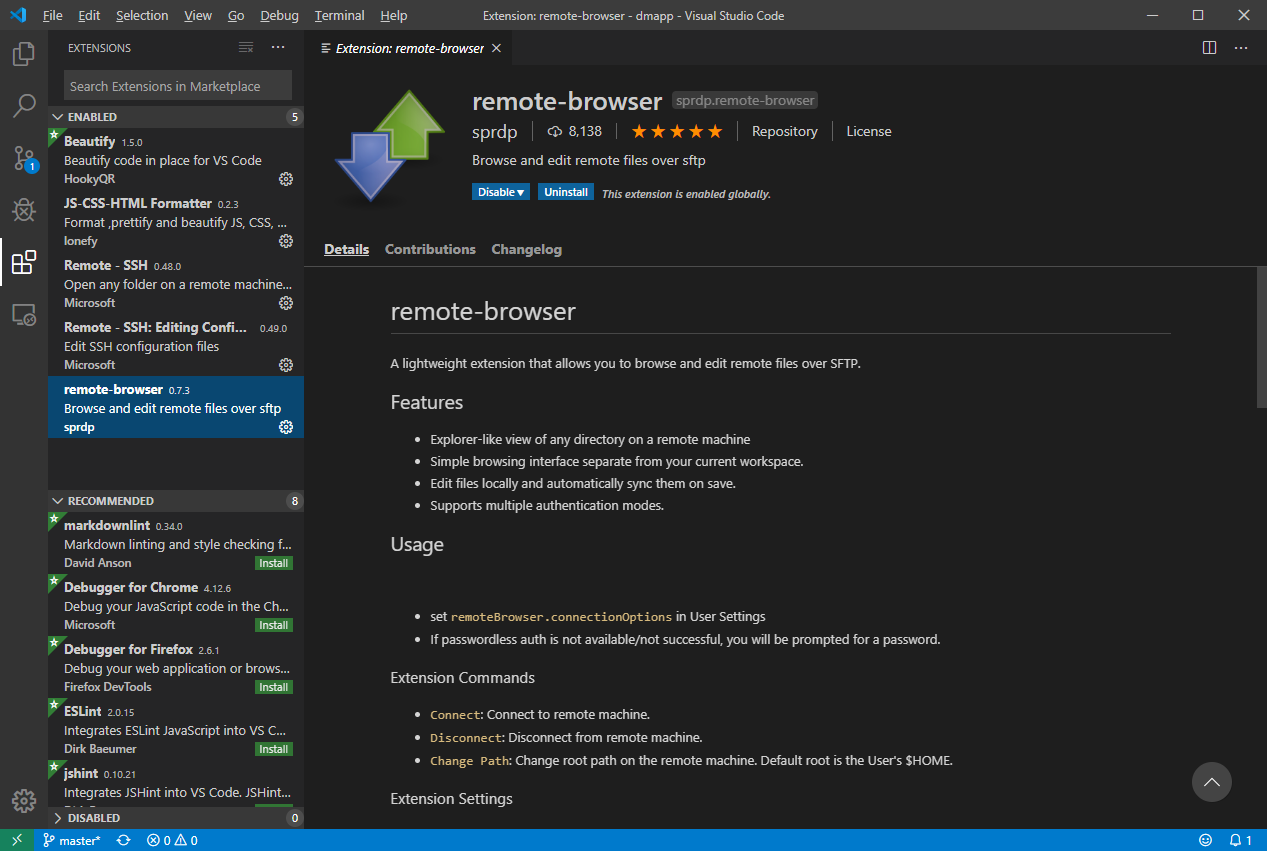This screenshot has height=851, width=1267.
Task: Open the Debug menu
Action: (x=279, y=16)
